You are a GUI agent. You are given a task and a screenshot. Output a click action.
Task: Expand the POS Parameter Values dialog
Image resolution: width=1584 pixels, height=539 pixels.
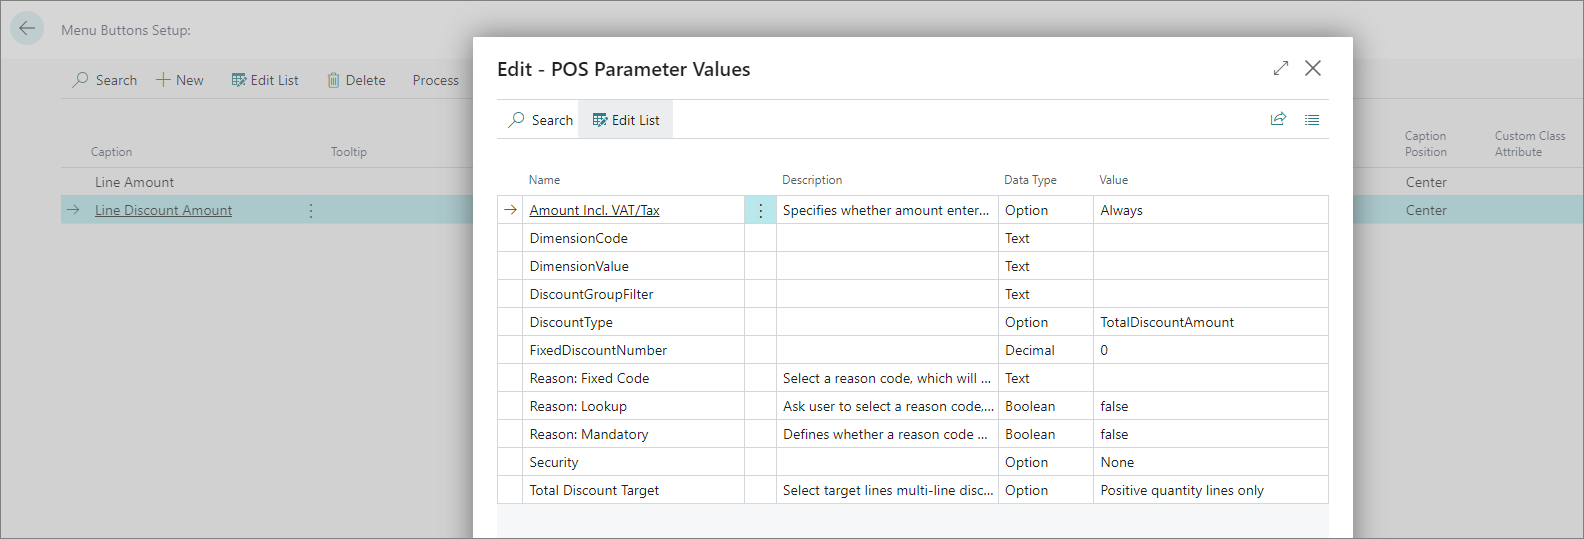[x=1281, y=68]
